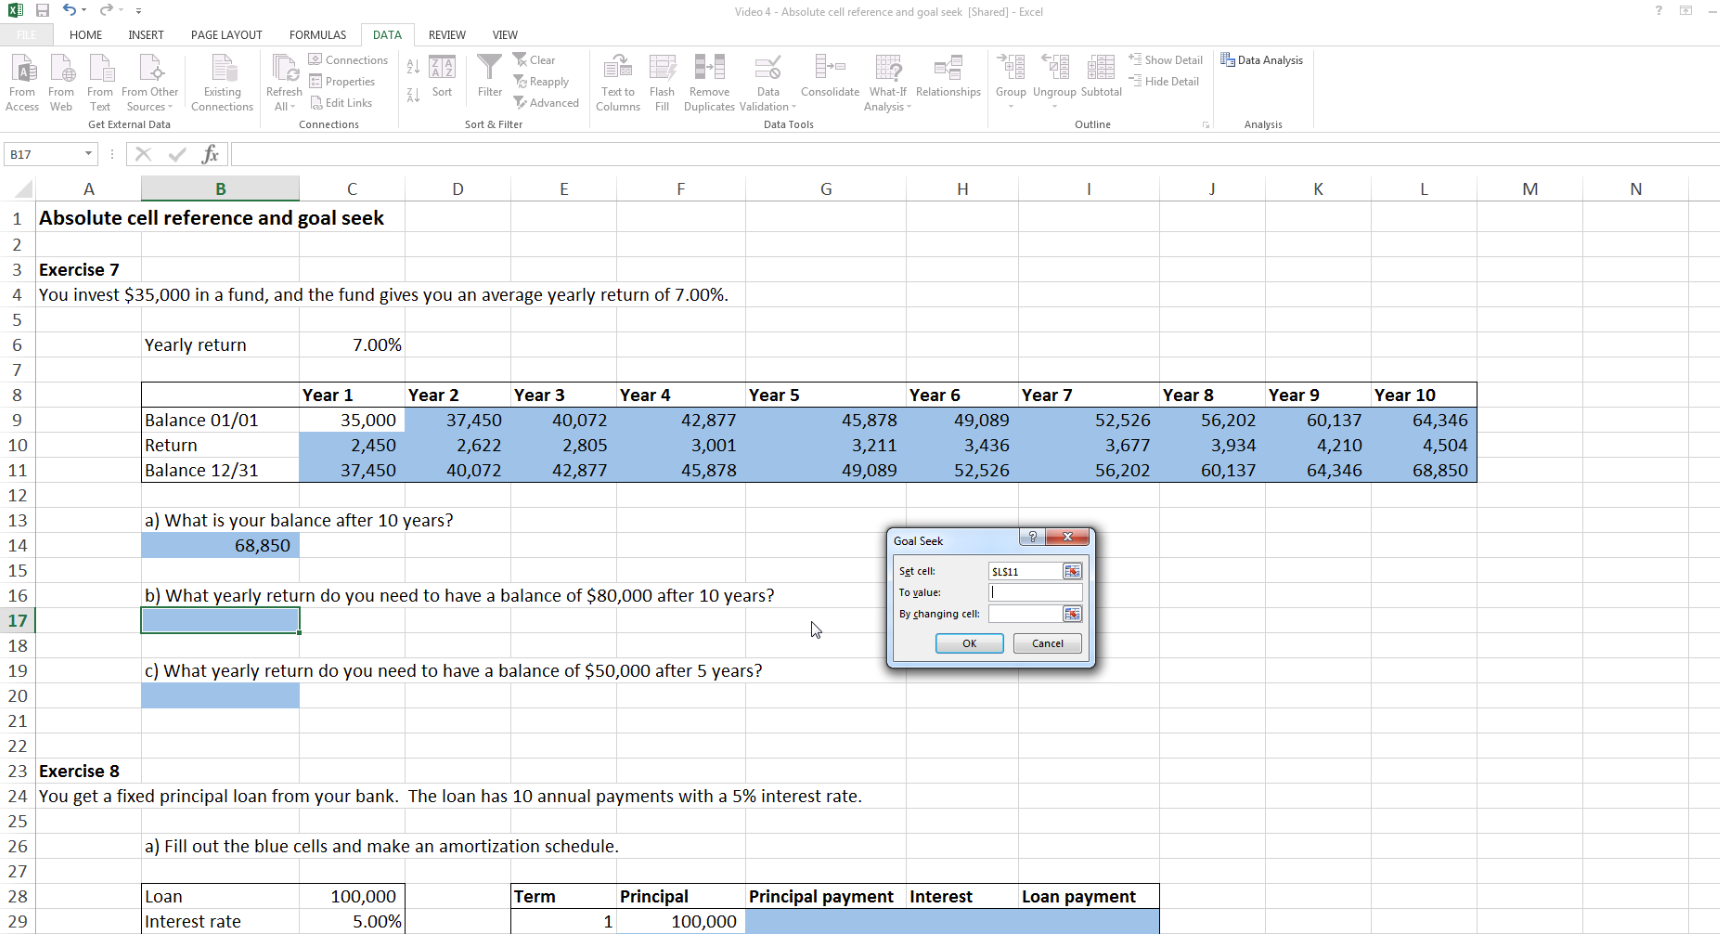Open the Sort dialog

coord(442,77)
